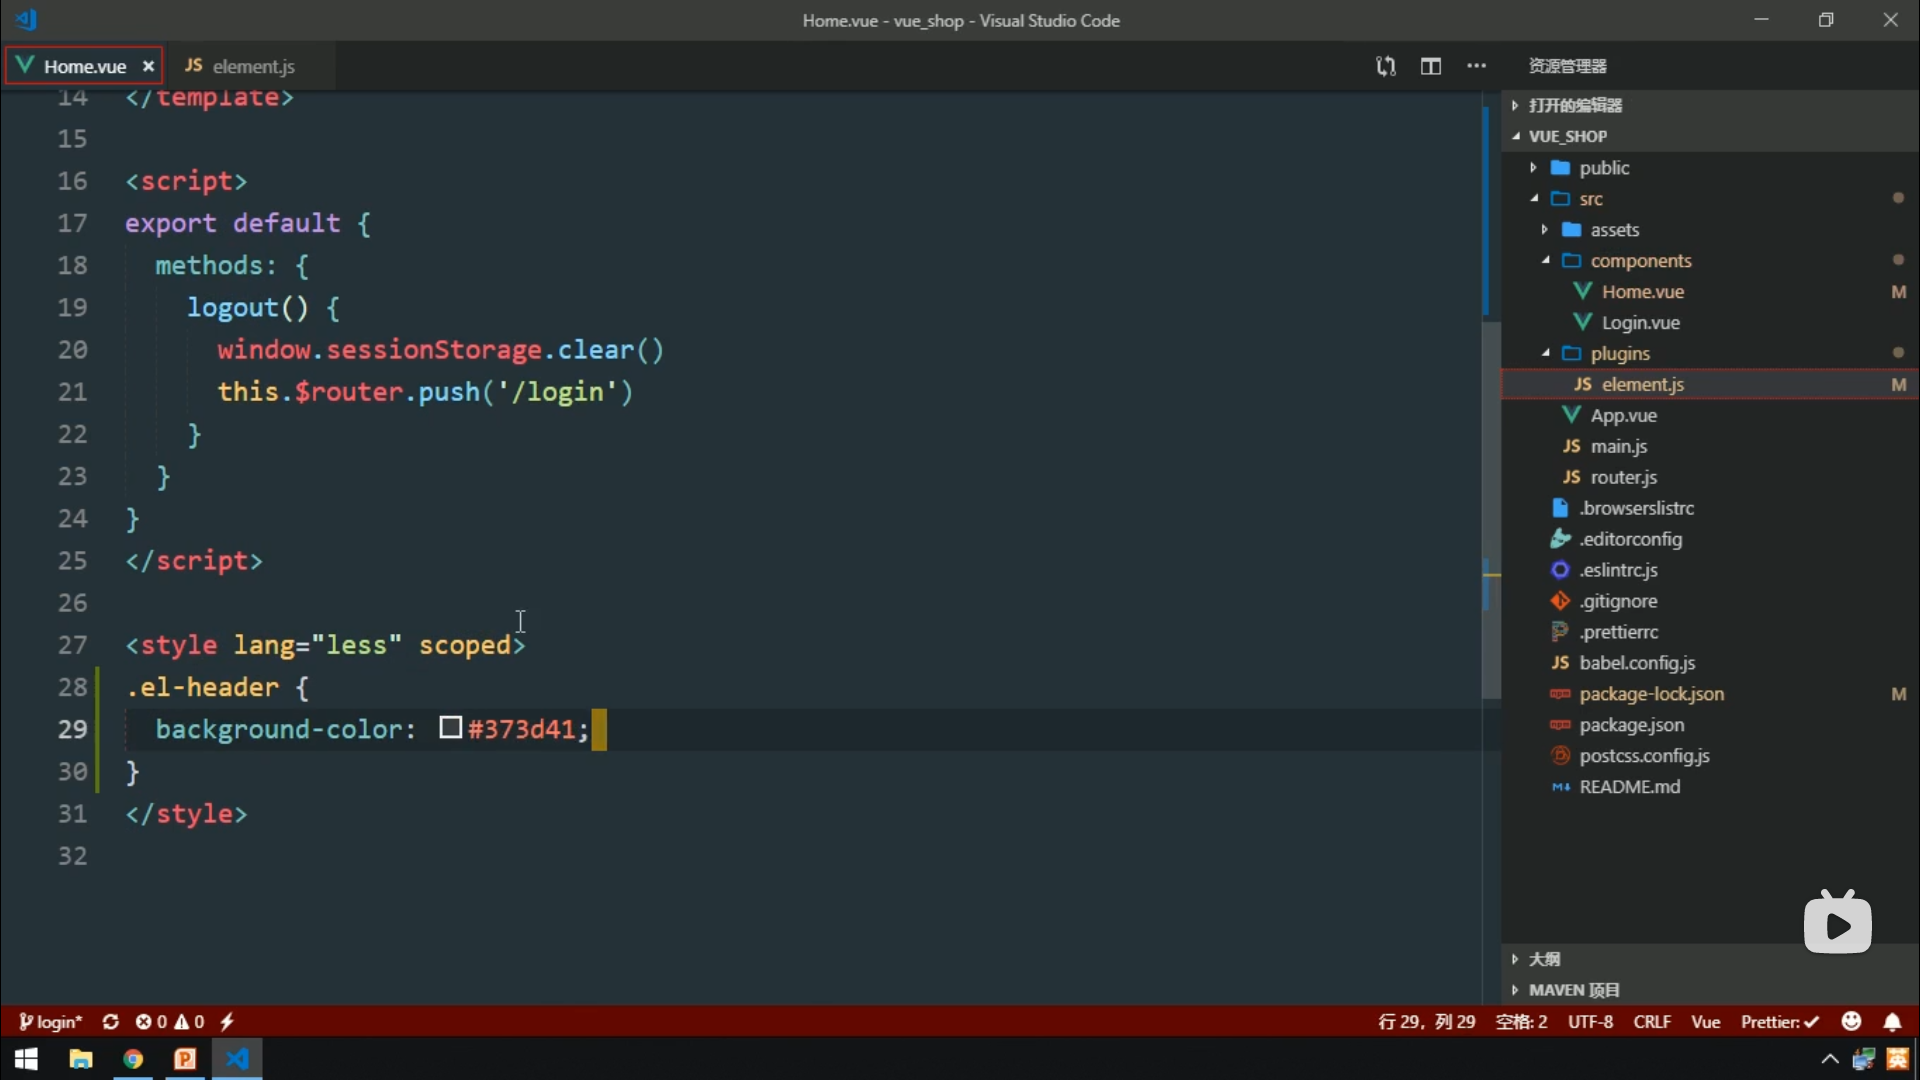This screenshot has height=1080, width=1920.
Task: Close the Home.vue tab
Action: (x=148, y=66)
